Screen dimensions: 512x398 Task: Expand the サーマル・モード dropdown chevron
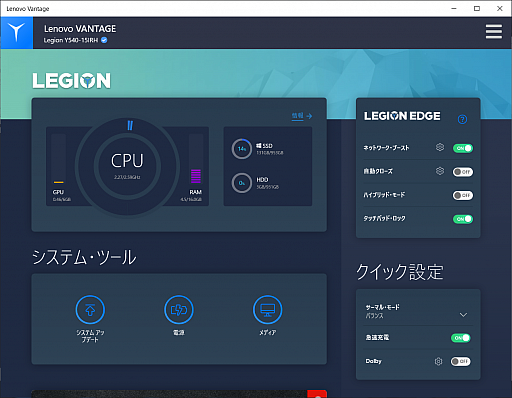[463, 315]
